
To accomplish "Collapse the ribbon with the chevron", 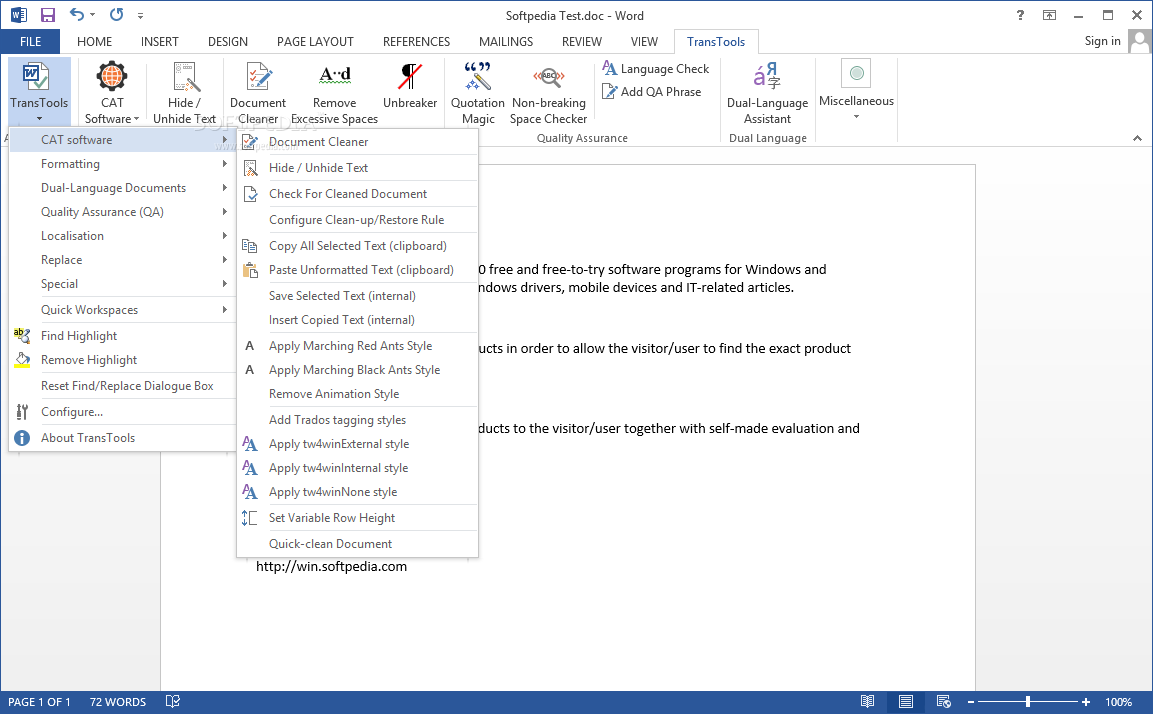I will (1137, 138).
